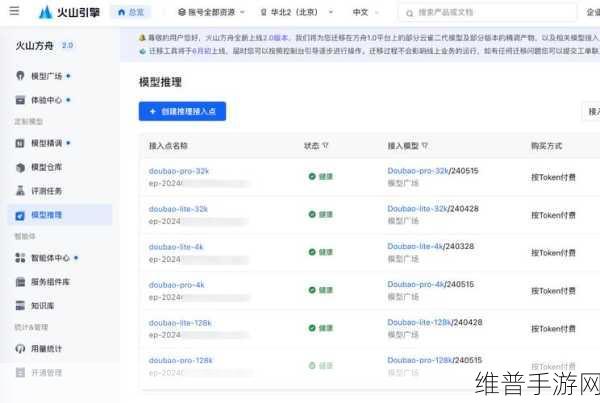
Task: Open the doubao-lite-128k endpoint link
Action: tap(180, 323)
